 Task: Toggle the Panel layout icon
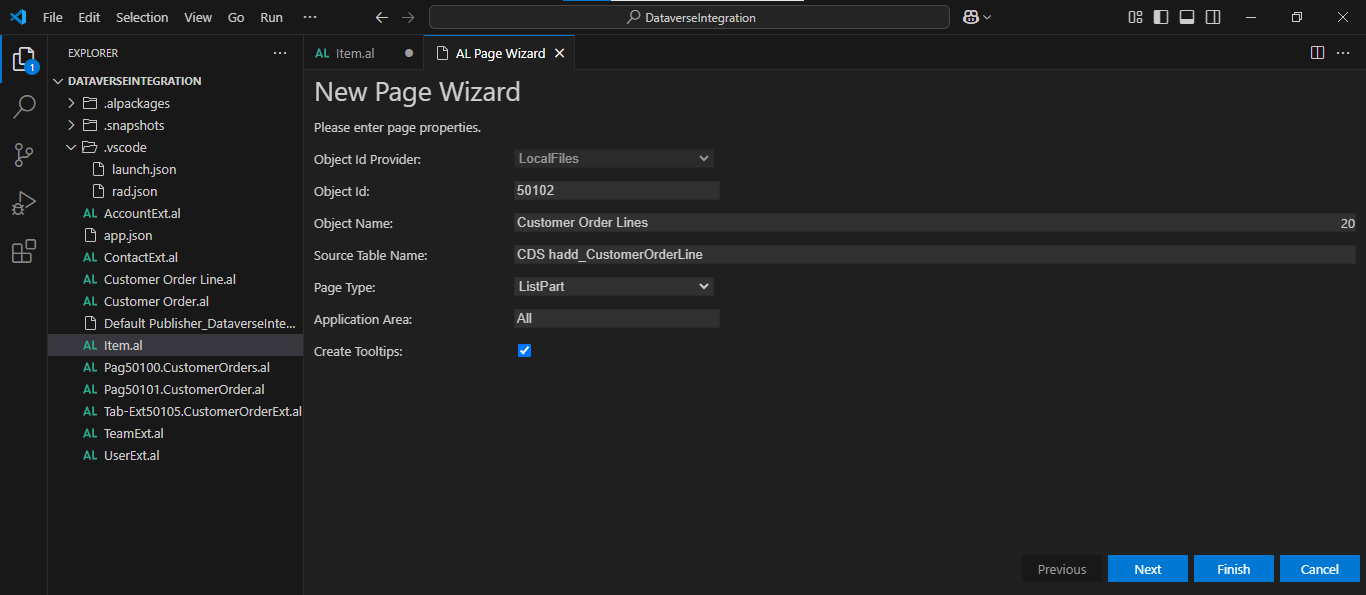1187,17
